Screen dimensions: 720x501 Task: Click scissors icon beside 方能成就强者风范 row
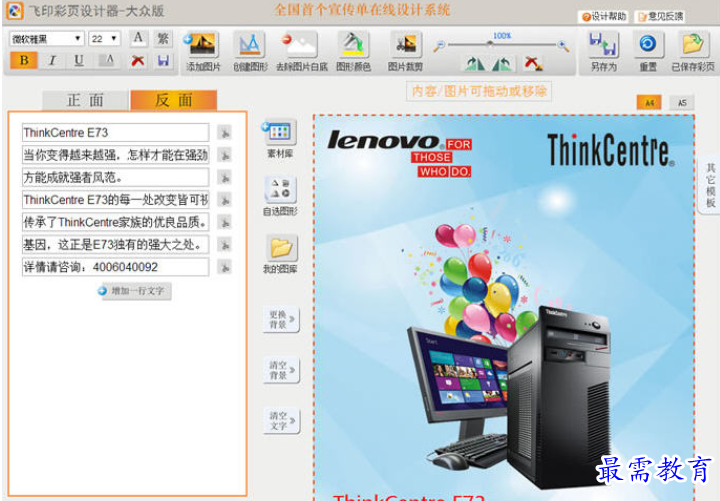tap(225, 177)
